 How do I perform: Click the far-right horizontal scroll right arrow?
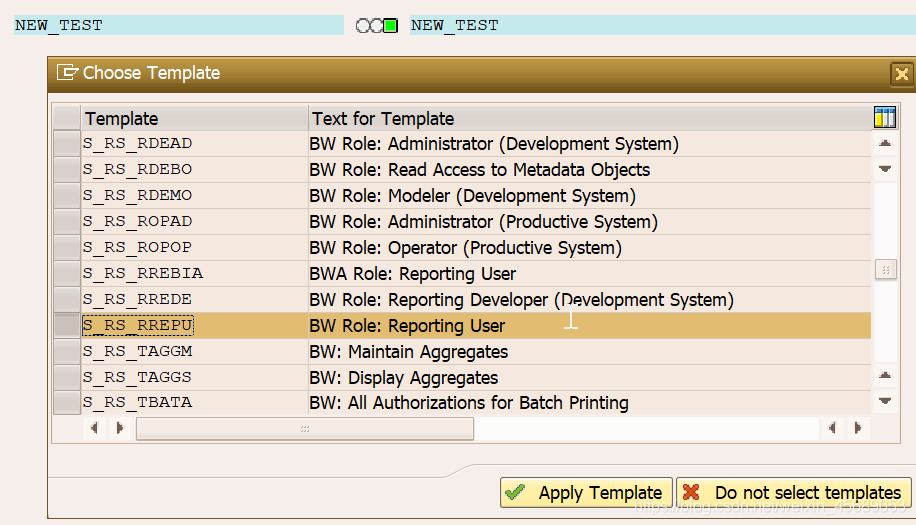[858, 428]
